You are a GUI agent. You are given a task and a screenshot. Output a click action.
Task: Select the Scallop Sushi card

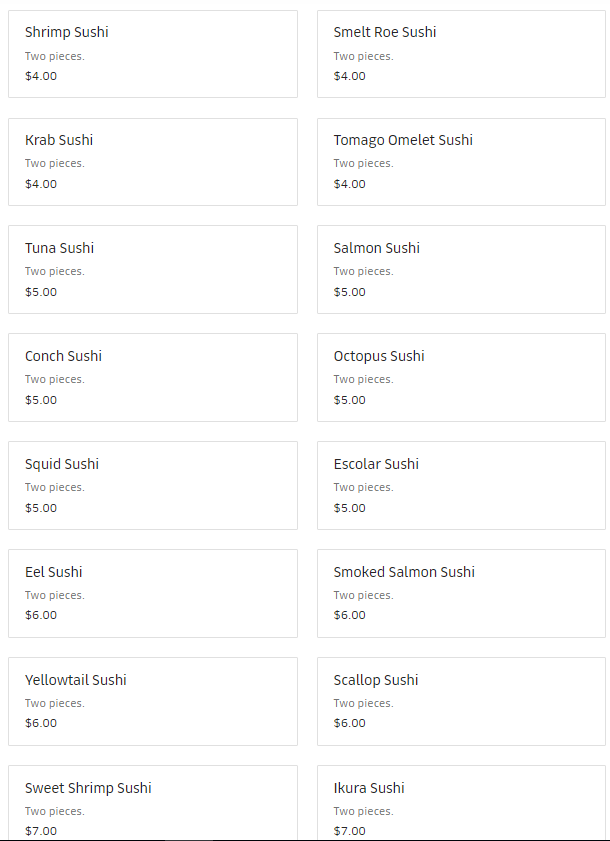click(x=461, y=701)
